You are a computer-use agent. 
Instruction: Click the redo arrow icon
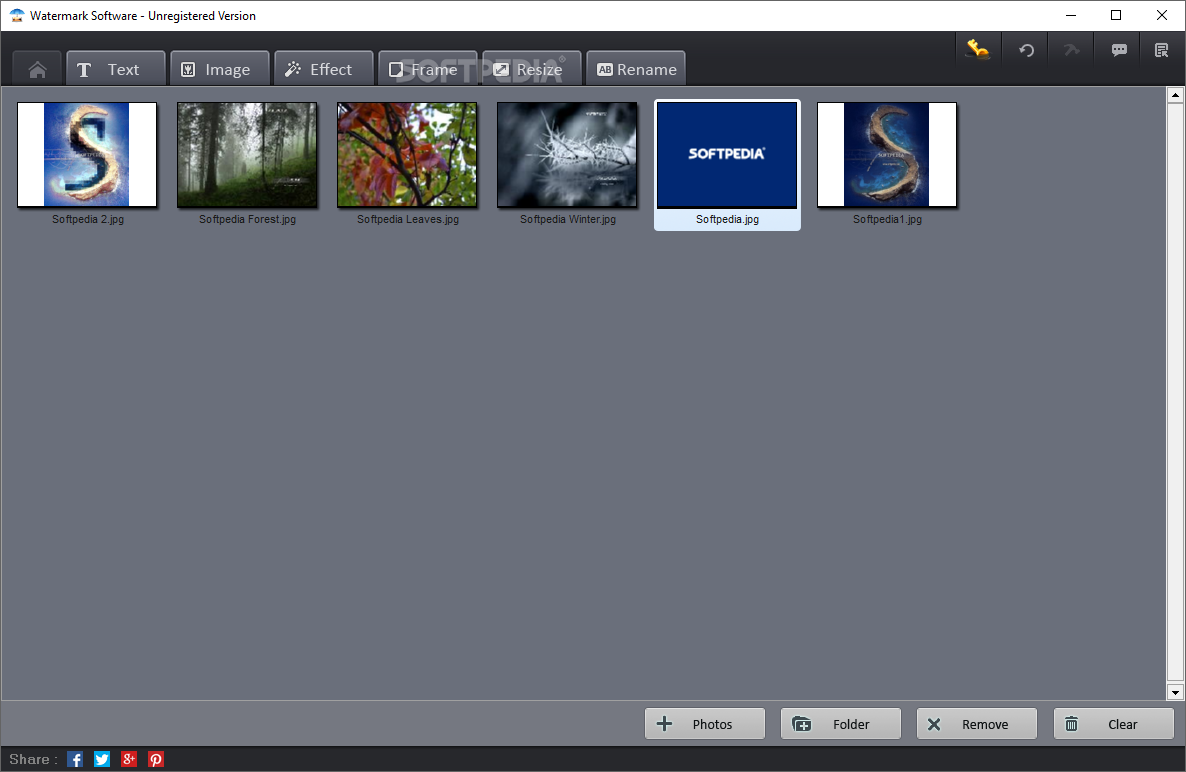point(1072,50)
